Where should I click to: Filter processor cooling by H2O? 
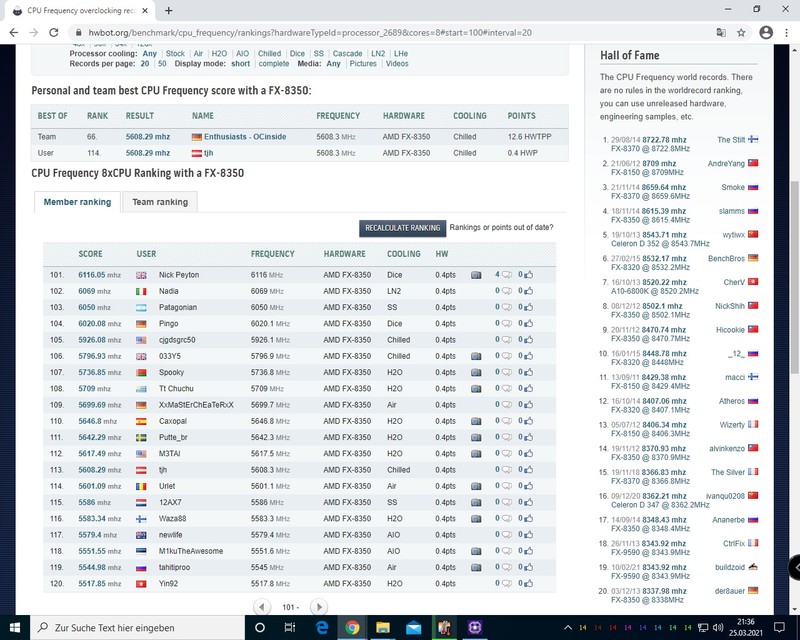pos(219,54)
